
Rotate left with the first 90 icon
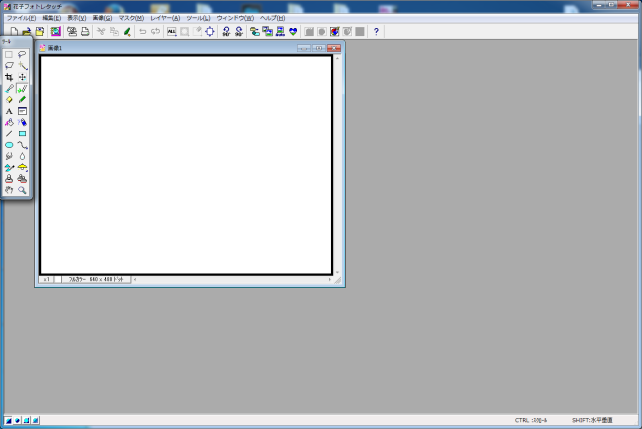(x=226, y=32)
